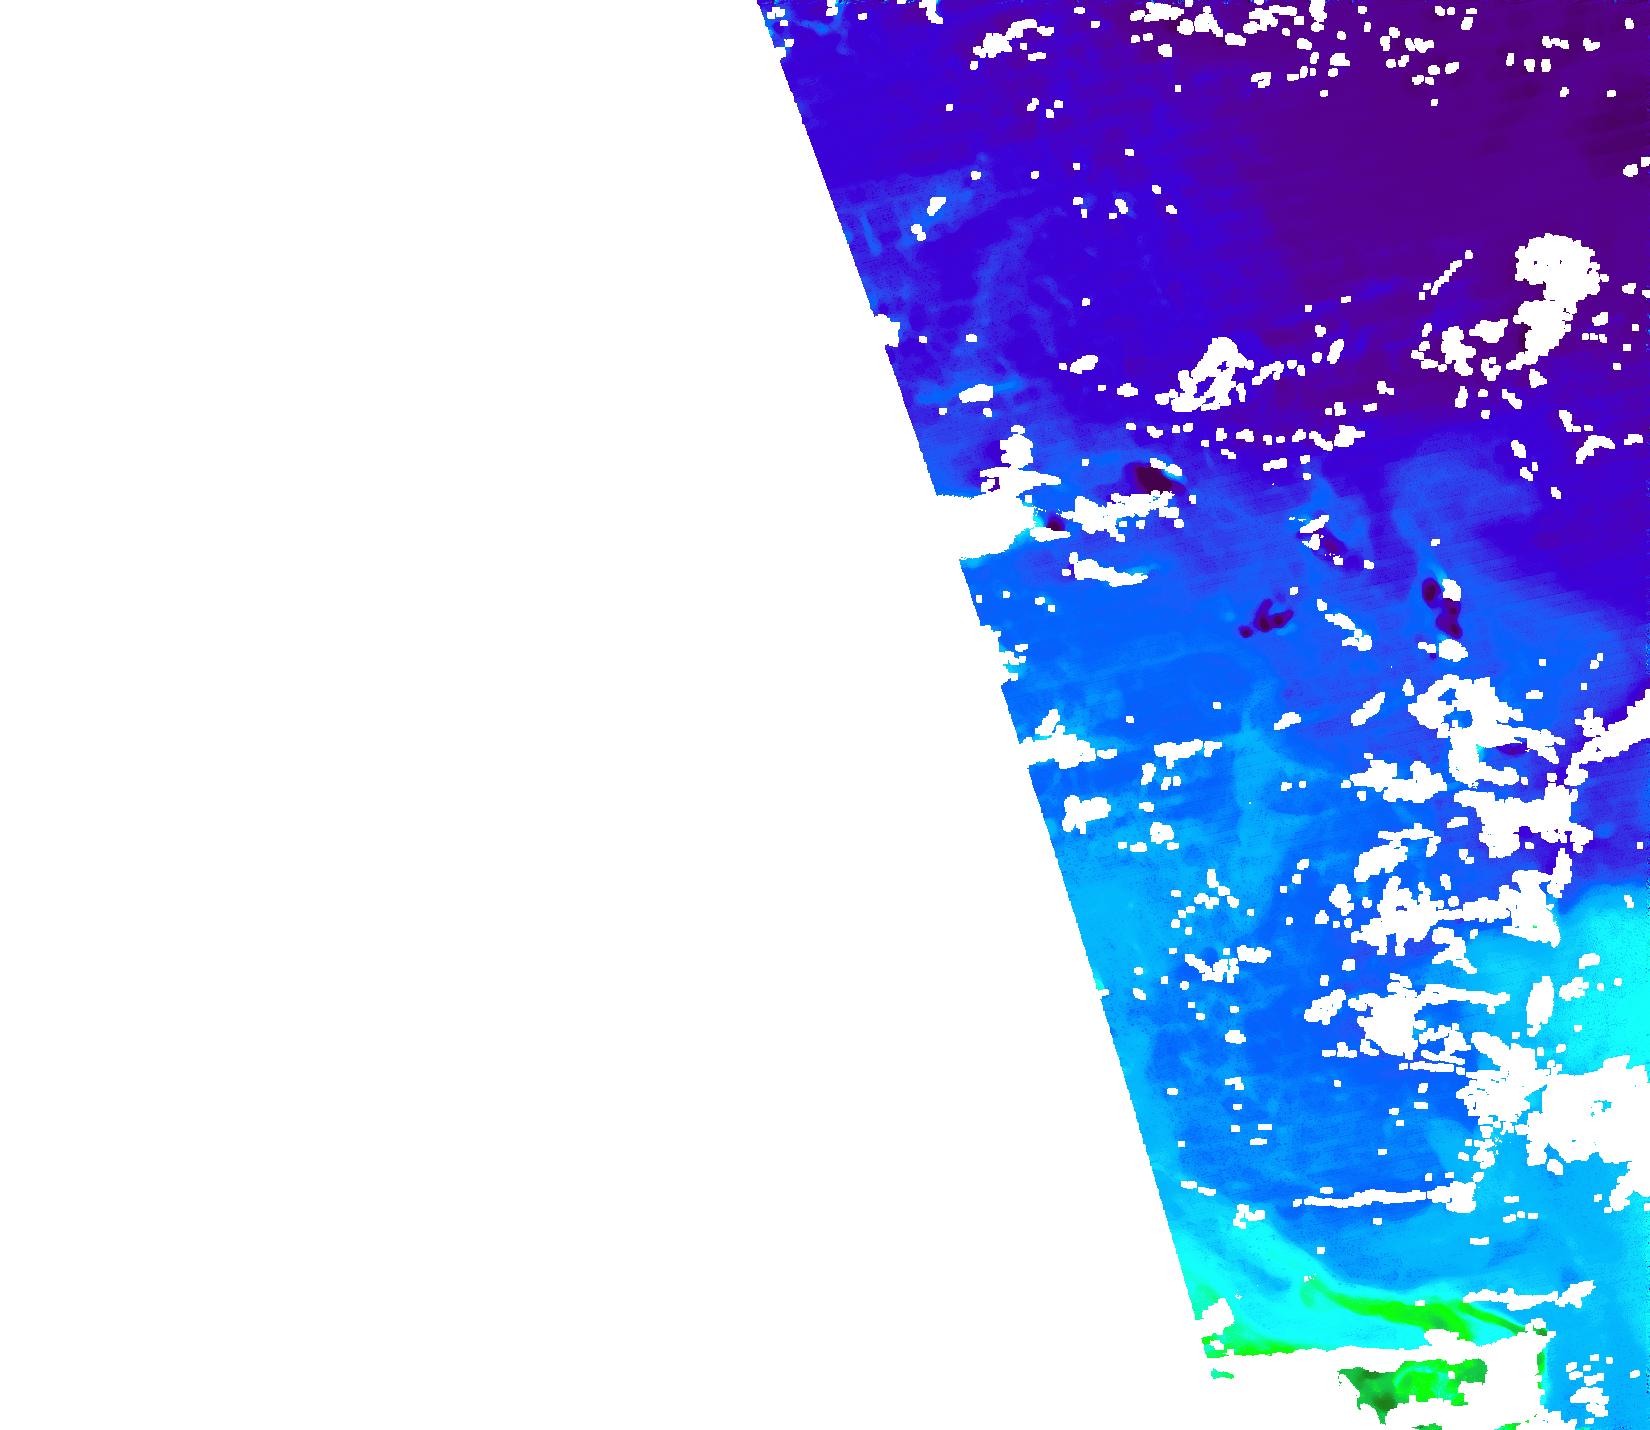1650x1430 pixels.
Task: Click the large round white cloud in upper right
Action: point(1556,265)
